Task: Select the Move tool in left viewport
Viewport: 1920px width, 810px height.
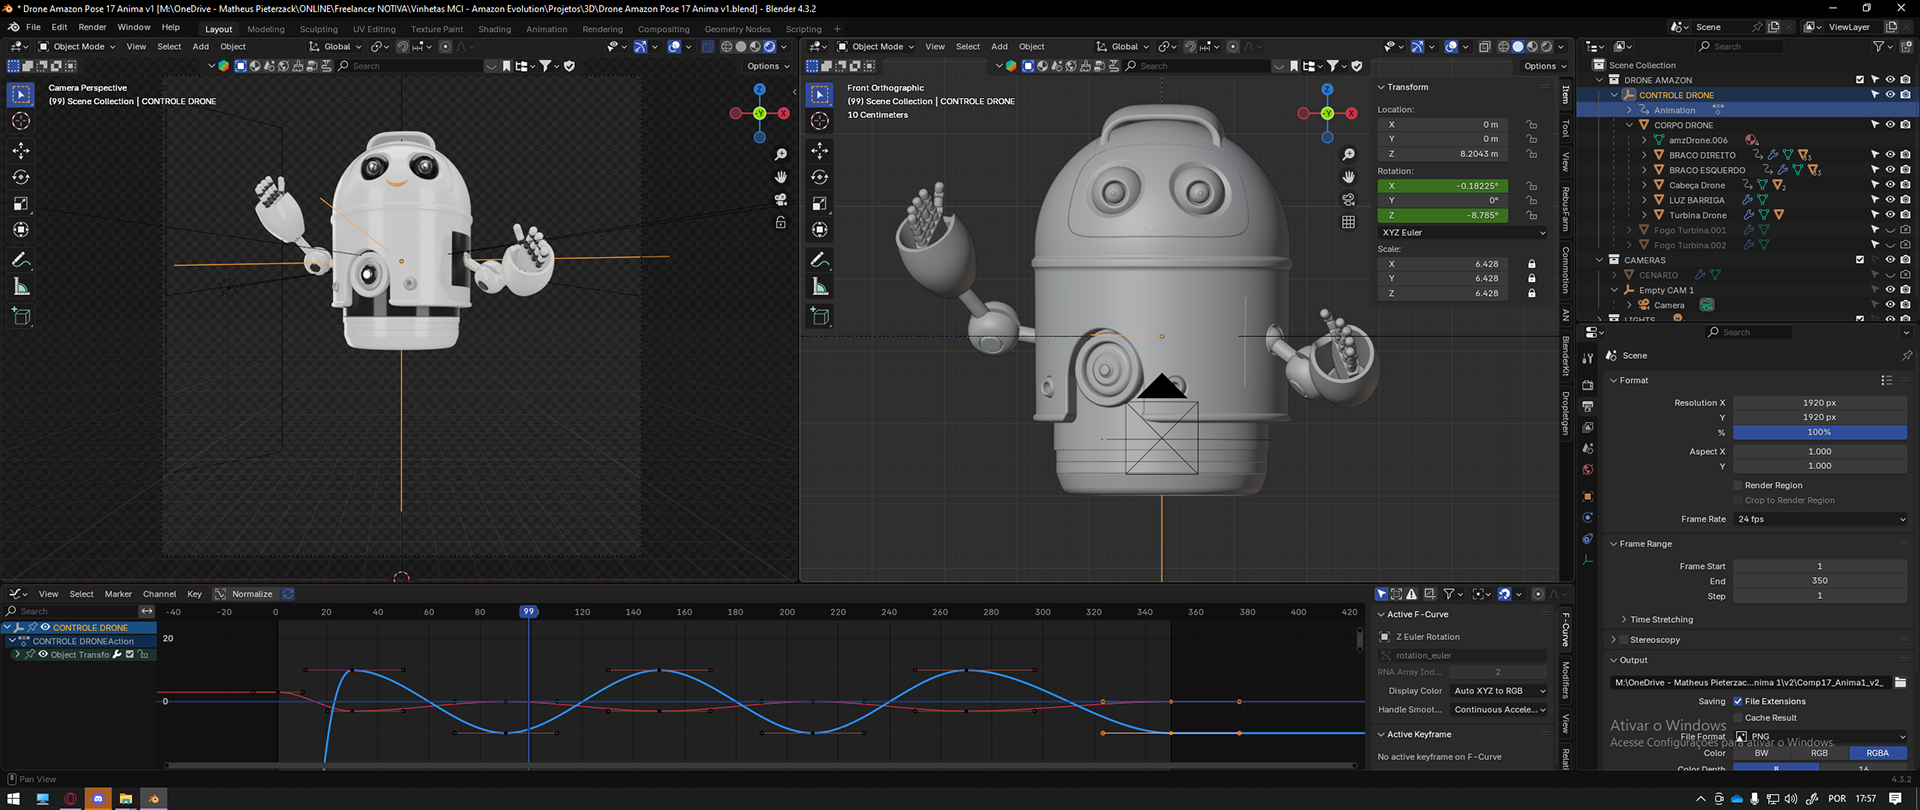Action: (x=20, y=150)
